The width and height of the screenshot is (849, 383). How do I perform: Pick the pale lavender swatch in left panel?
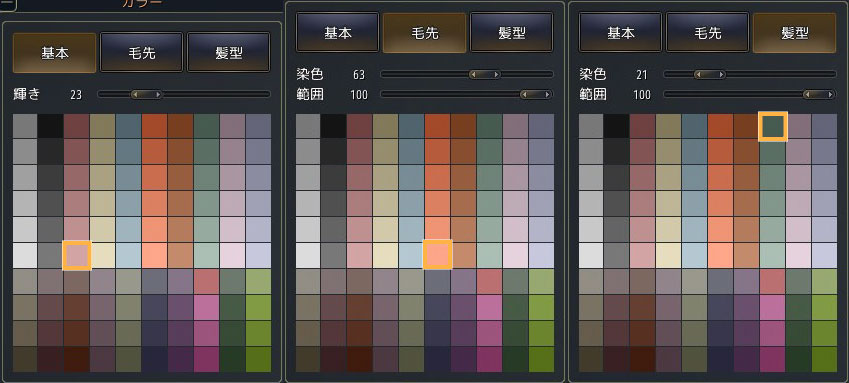[258, 255]
